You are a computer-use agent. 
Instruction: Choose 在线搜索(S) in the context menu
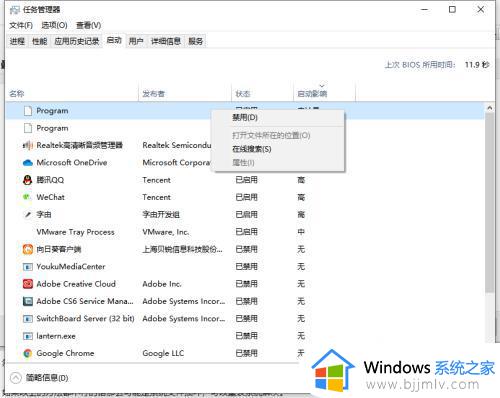[279, 149]
